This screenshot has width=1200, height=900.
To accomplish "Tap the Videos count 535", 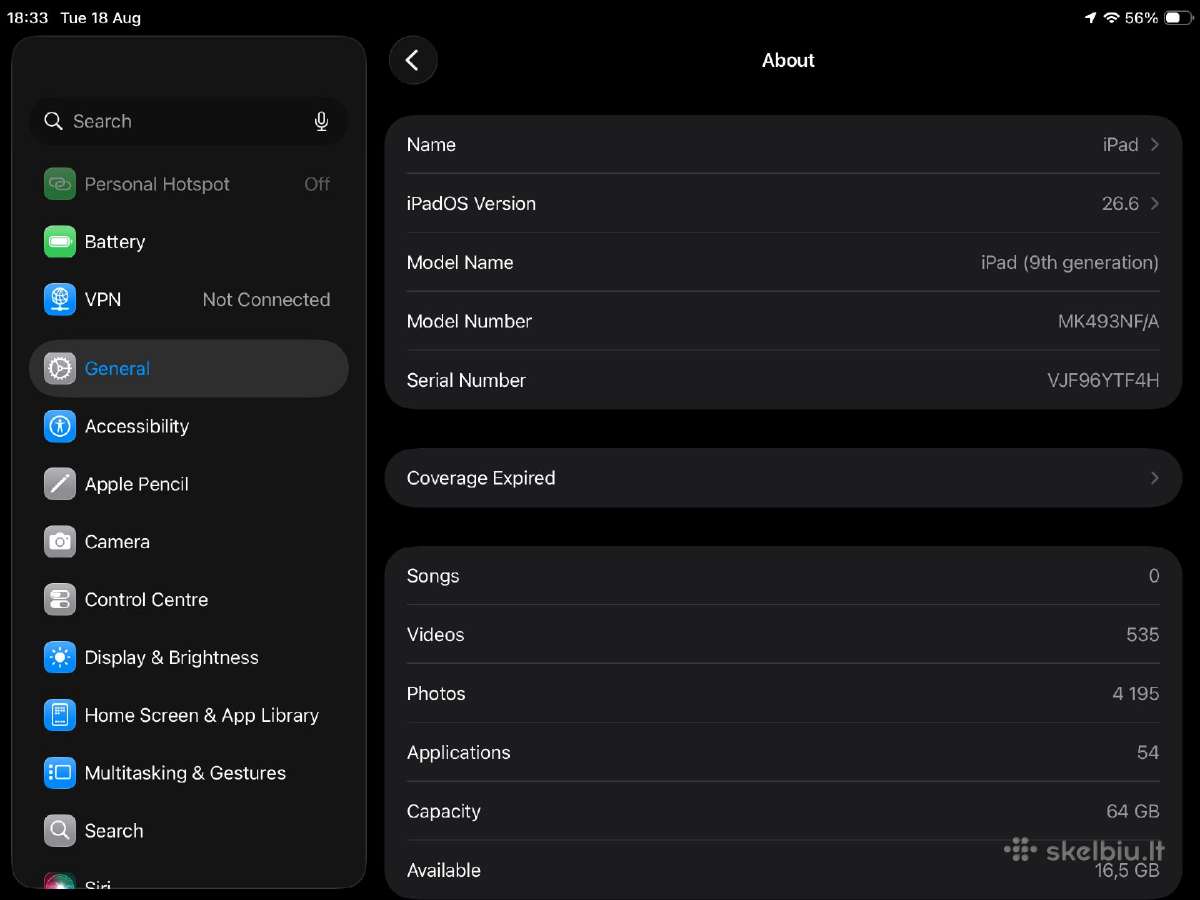I will click(1142, 635).
